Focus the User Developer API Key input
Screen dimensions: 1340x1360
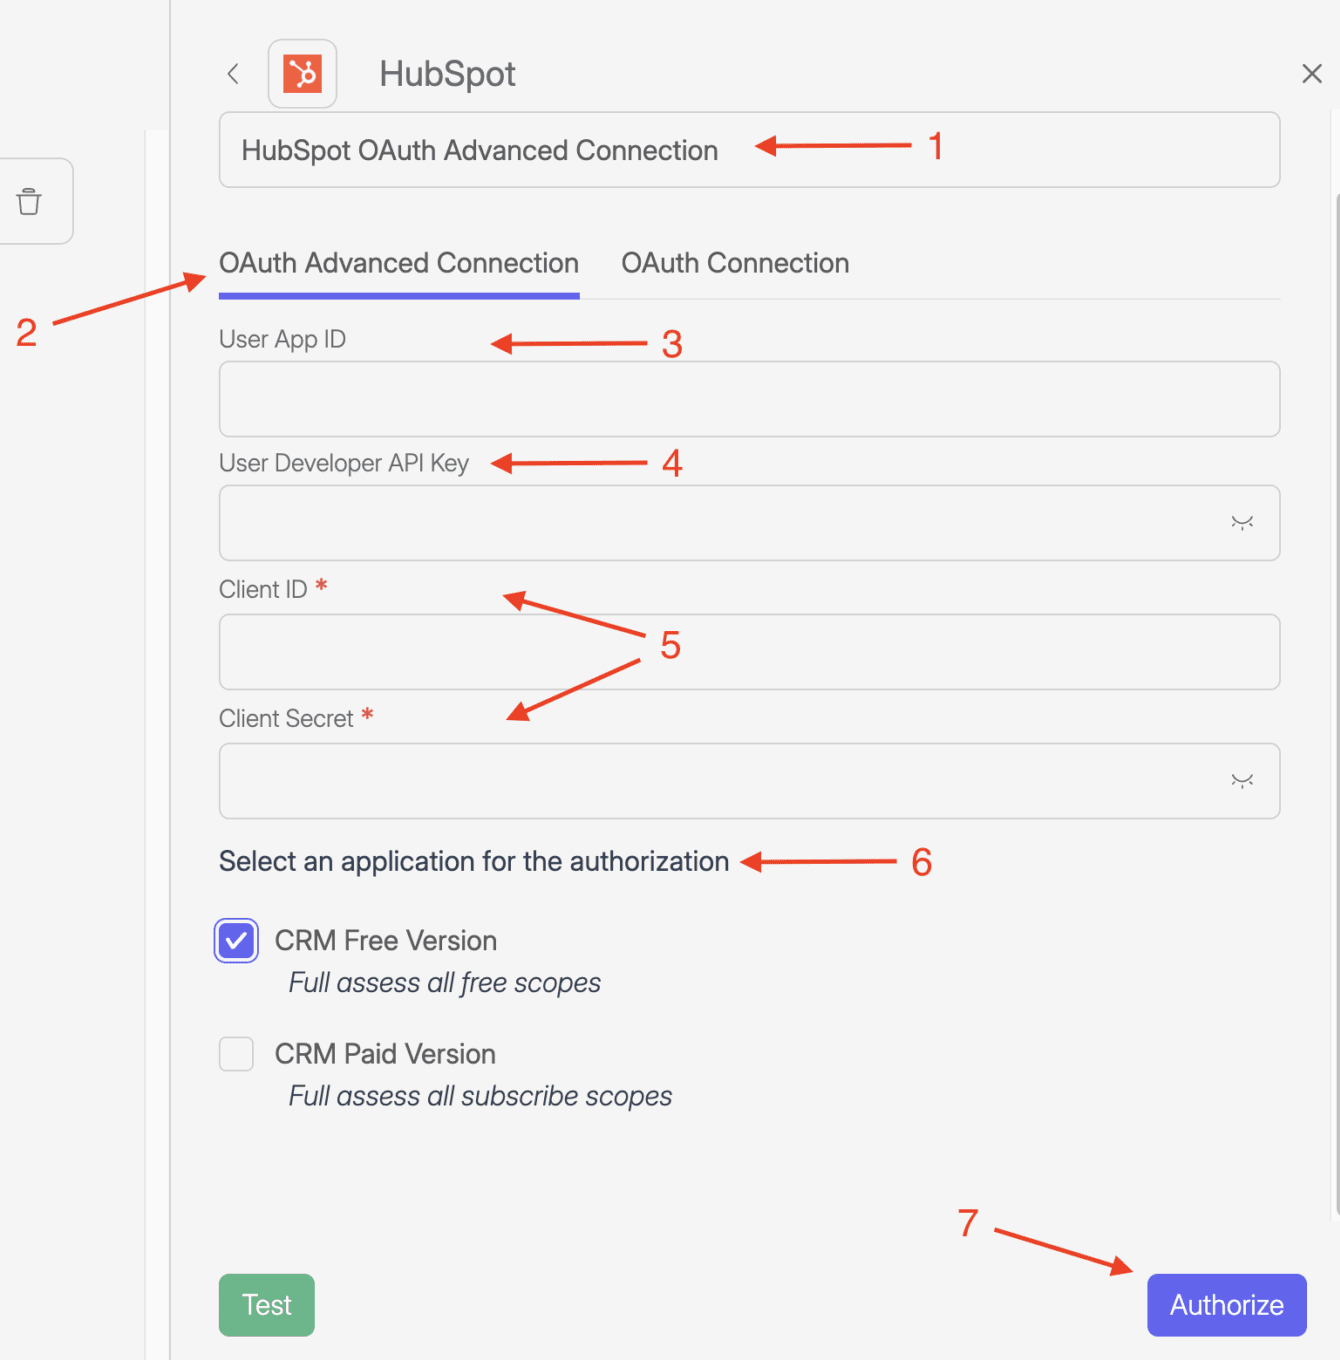tap(720, 523)
